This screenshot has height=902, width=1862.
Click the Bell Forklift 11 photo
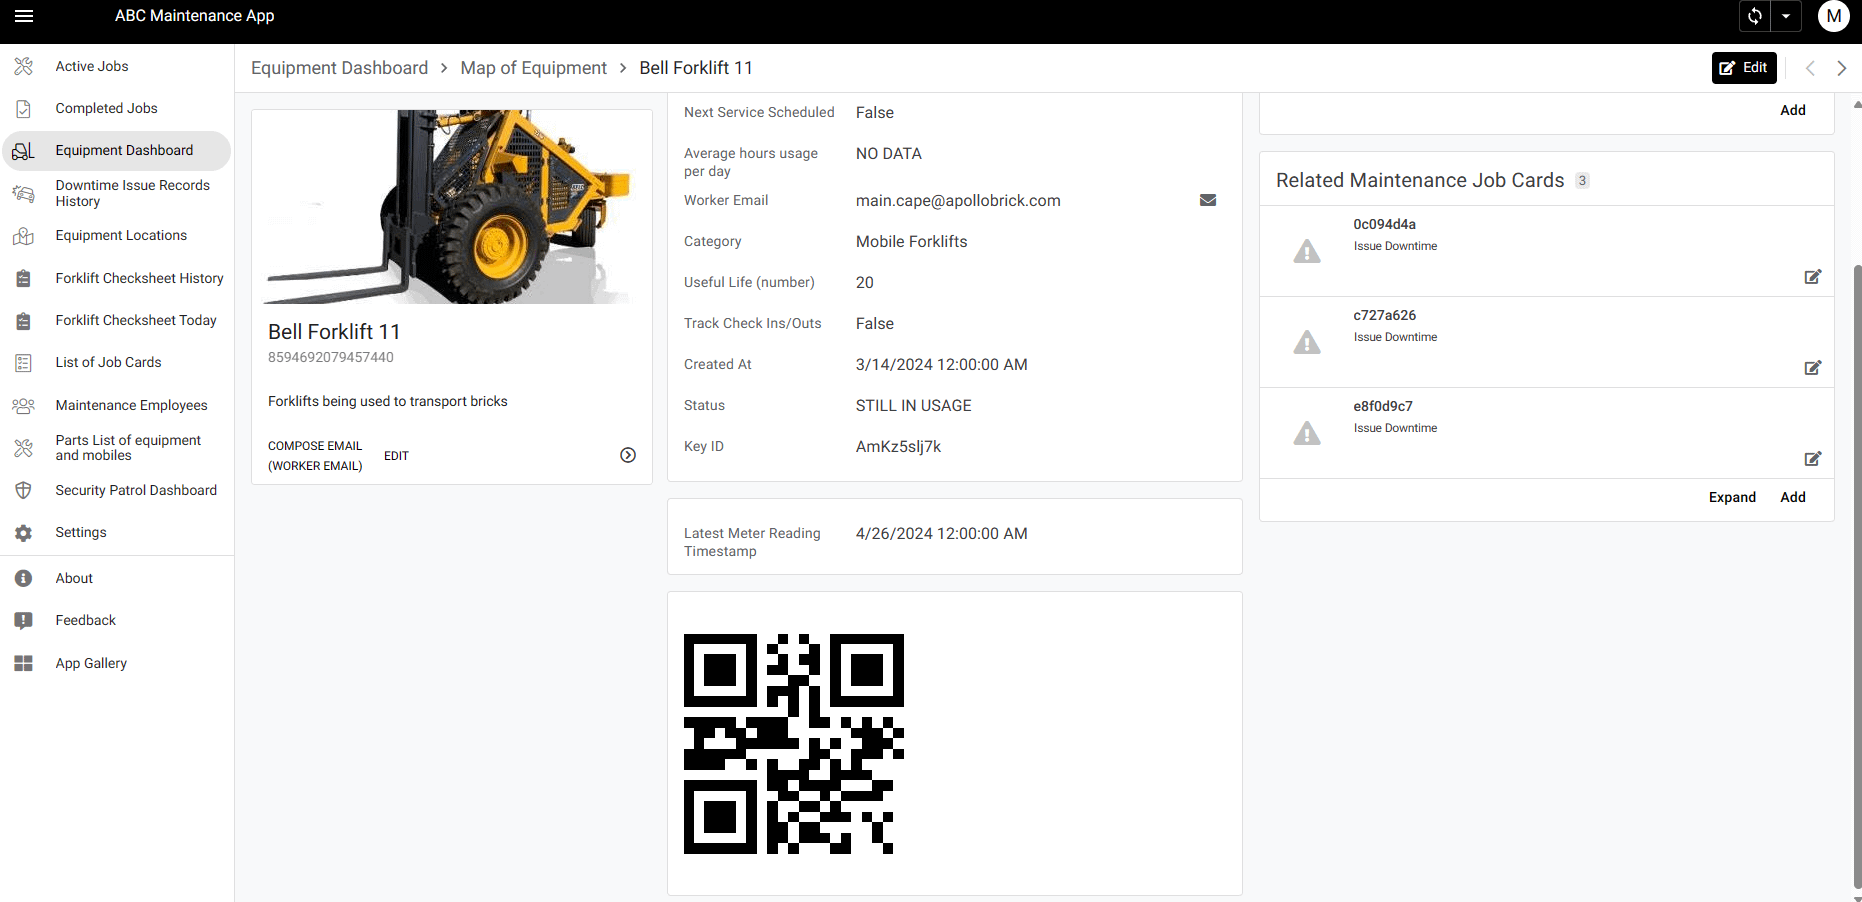tap(452, 207)
